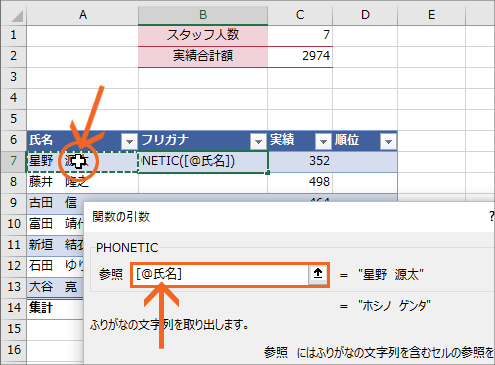This screenshot has width=495, height=365.
Task: Select row 7 header
Action: coord(13,161)
